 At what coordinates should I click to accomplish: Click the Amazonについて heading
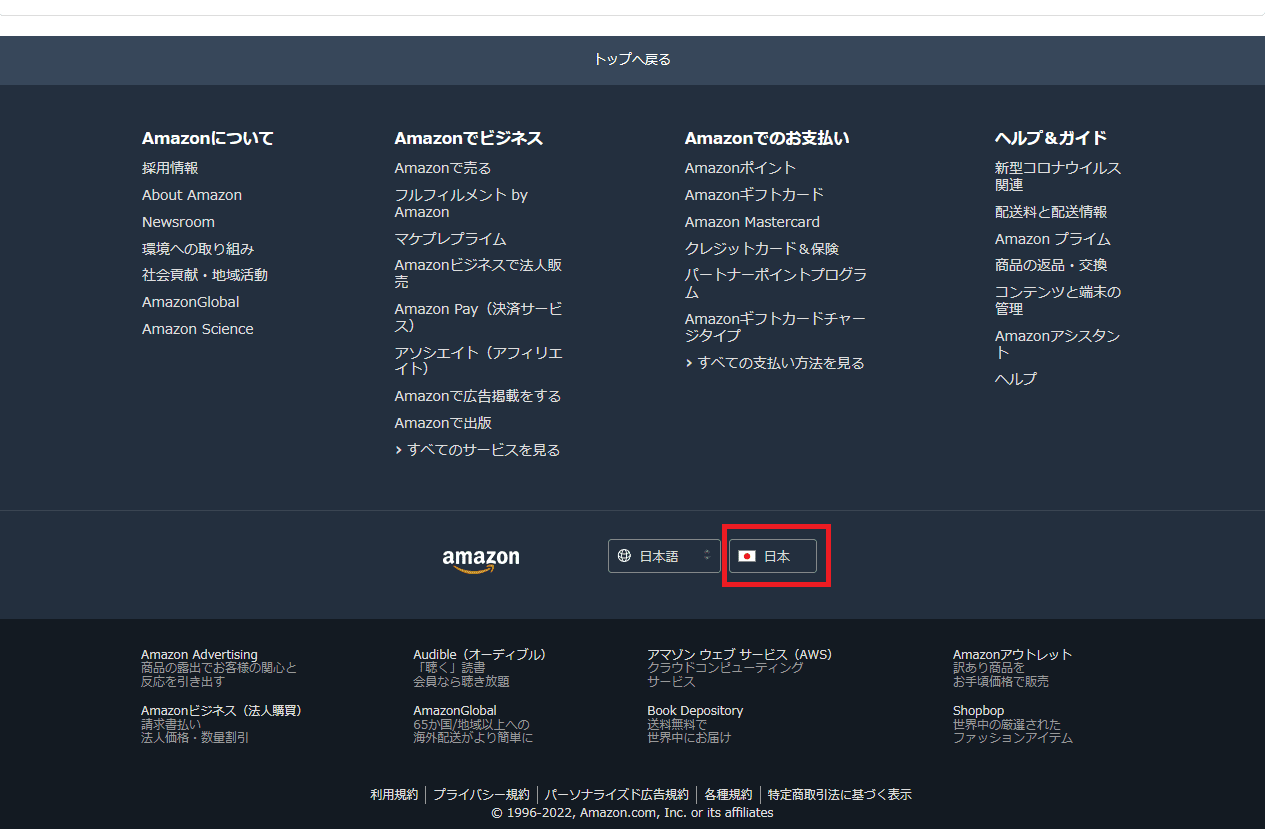tap(208, 138)
